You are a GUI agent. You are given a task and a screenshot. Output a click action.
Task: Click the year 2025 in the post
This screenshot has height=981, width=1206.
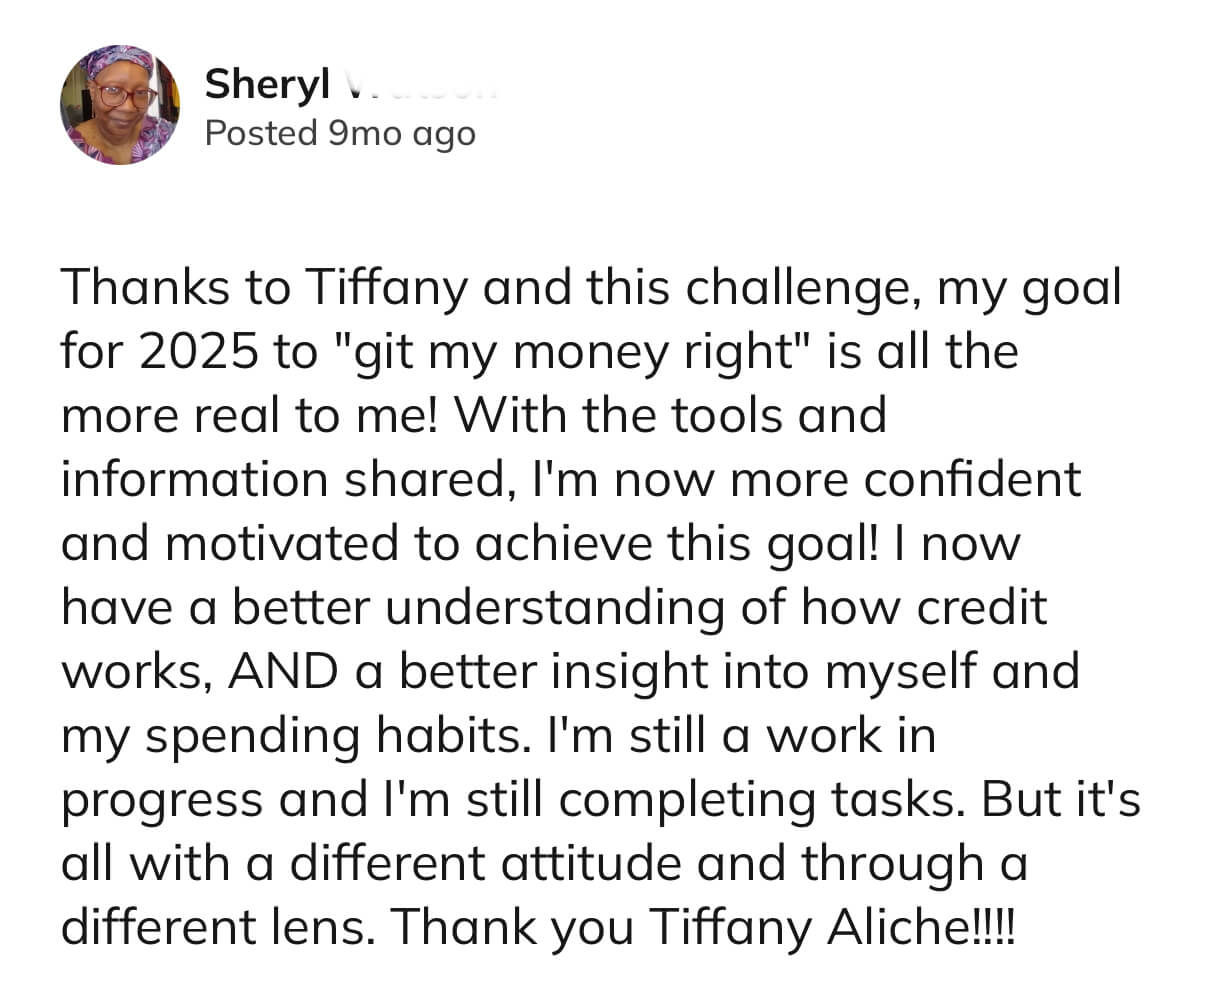[x=197, y=351]
